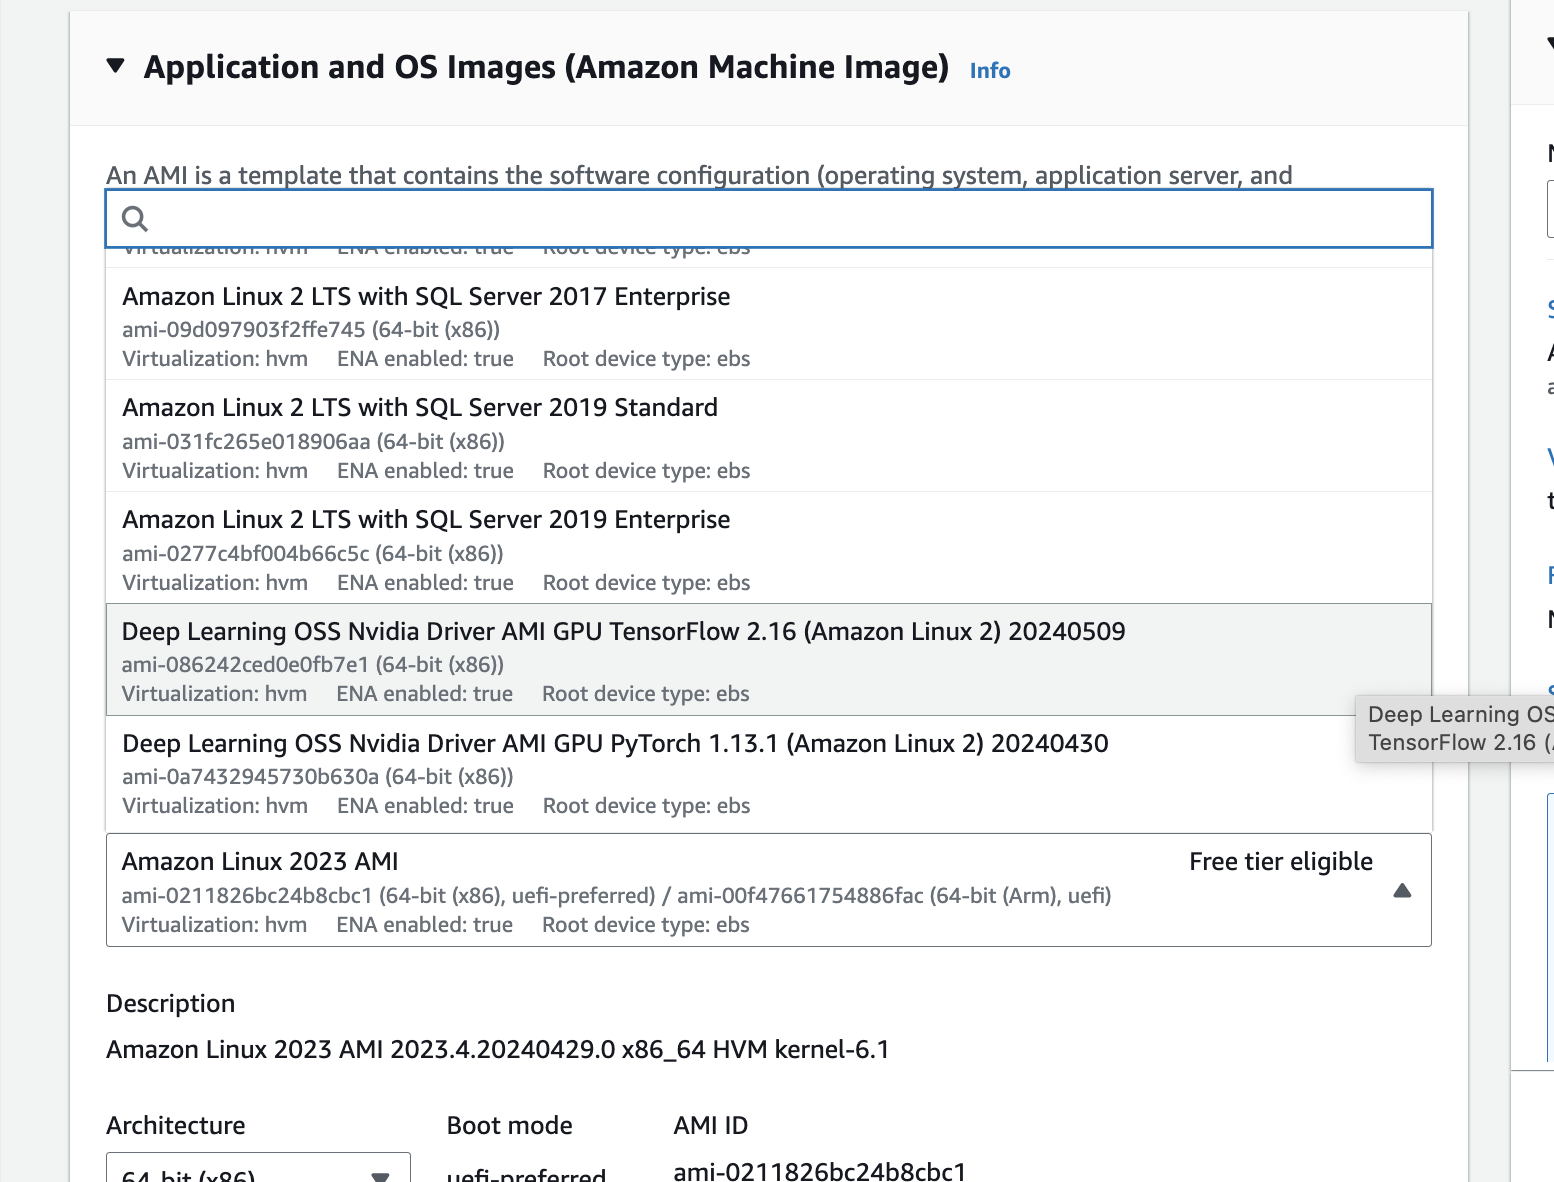The height and width of the screenshot is (1182, 1554).
Task: Click the Deep Learning TensorFlow 2.16 tooltip
Action: pos(1455,729)
